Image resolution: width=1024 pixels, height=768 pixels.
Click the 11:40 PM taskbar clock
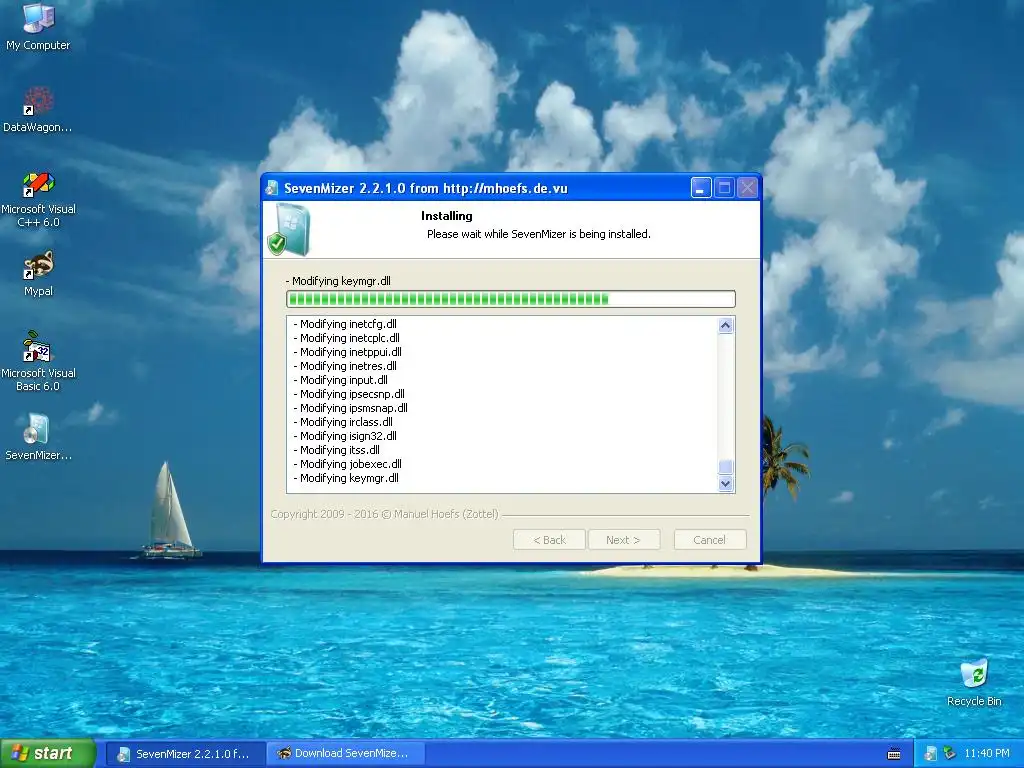pos(987,754)
